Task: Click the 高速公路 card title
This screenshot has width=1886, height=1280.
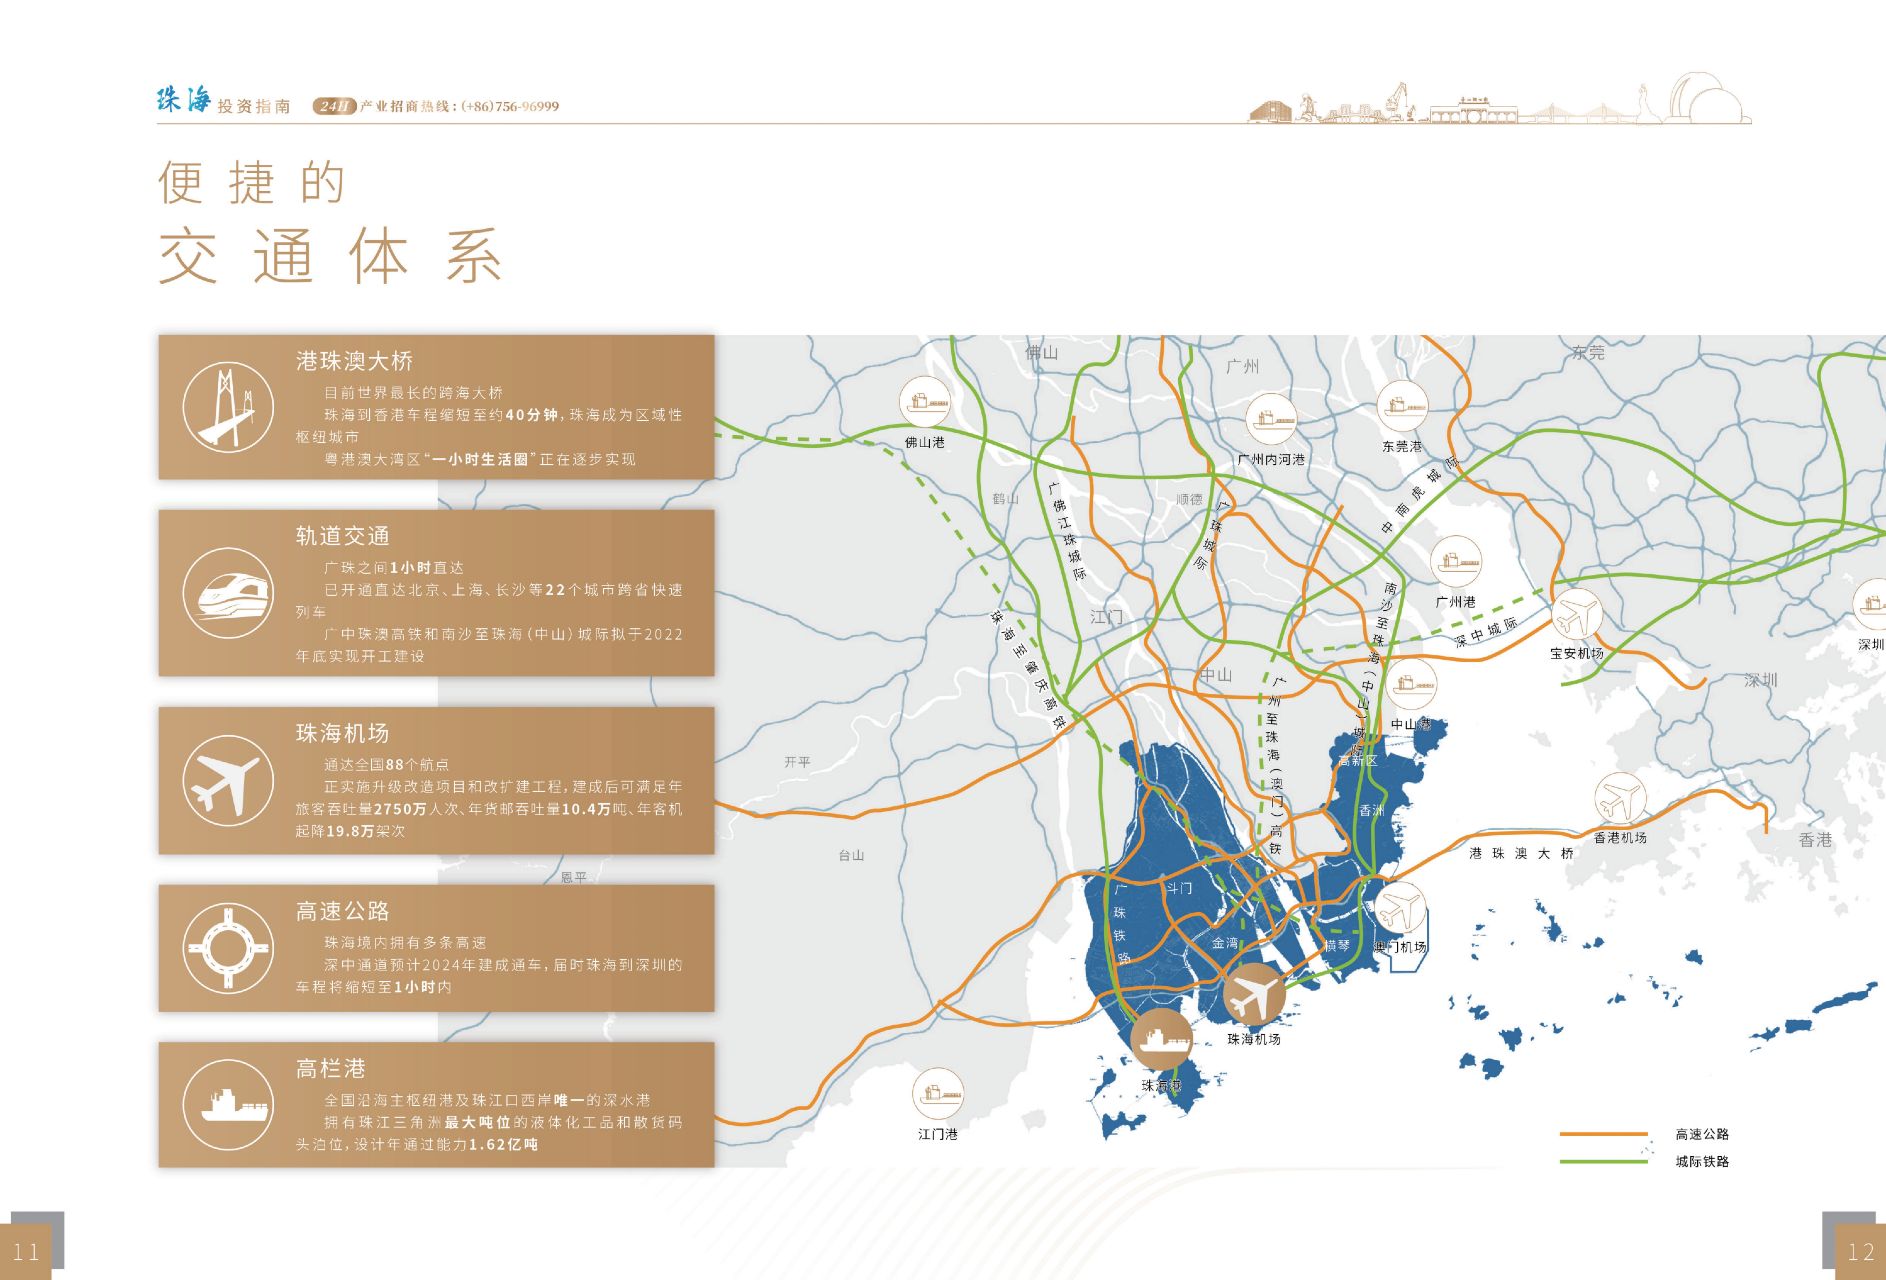Action: [x=342, y=911]
